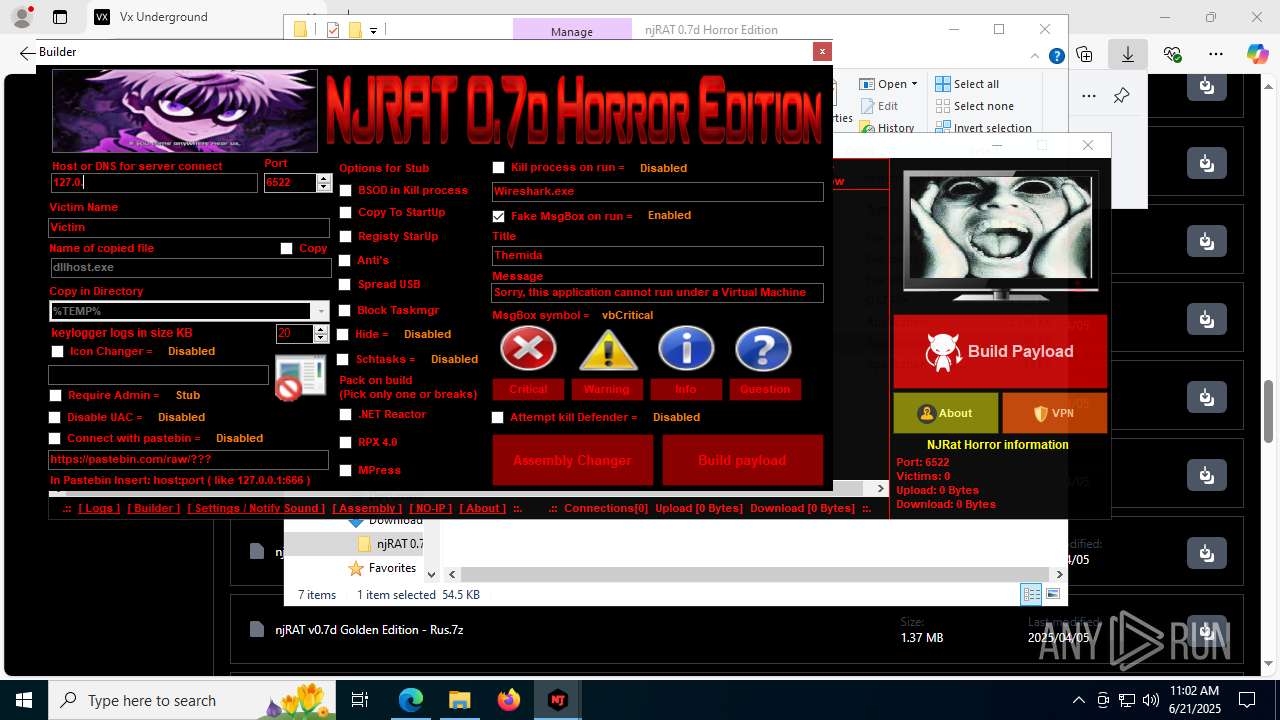Toggle Icon Changer checkbox
The width and height of the screenshot is (1280, 720).
coord(57,352)
